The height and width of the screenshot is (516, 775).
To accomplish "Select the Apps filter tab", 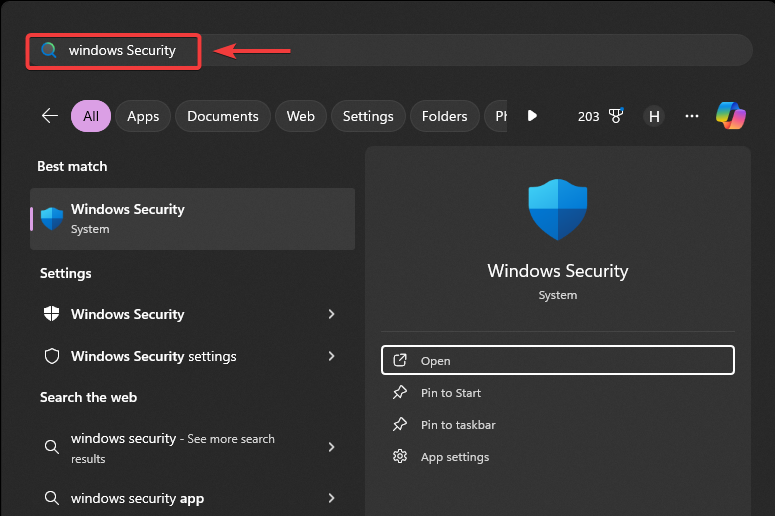I will coord(143,116).
